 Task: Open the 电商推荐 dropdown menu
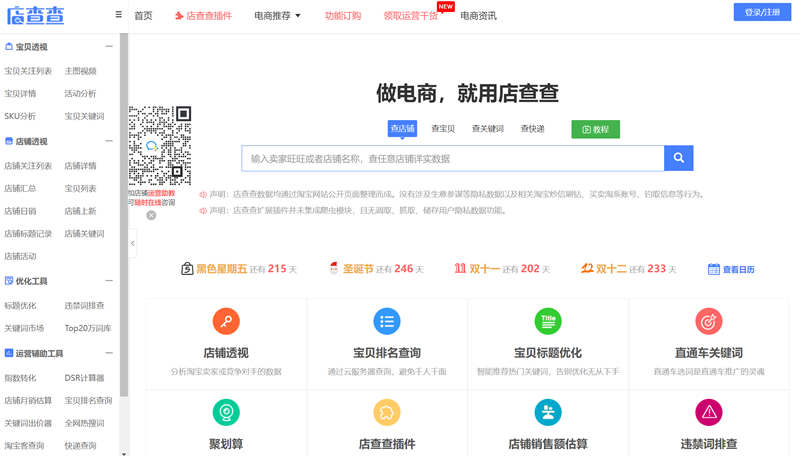coord(277,16)
